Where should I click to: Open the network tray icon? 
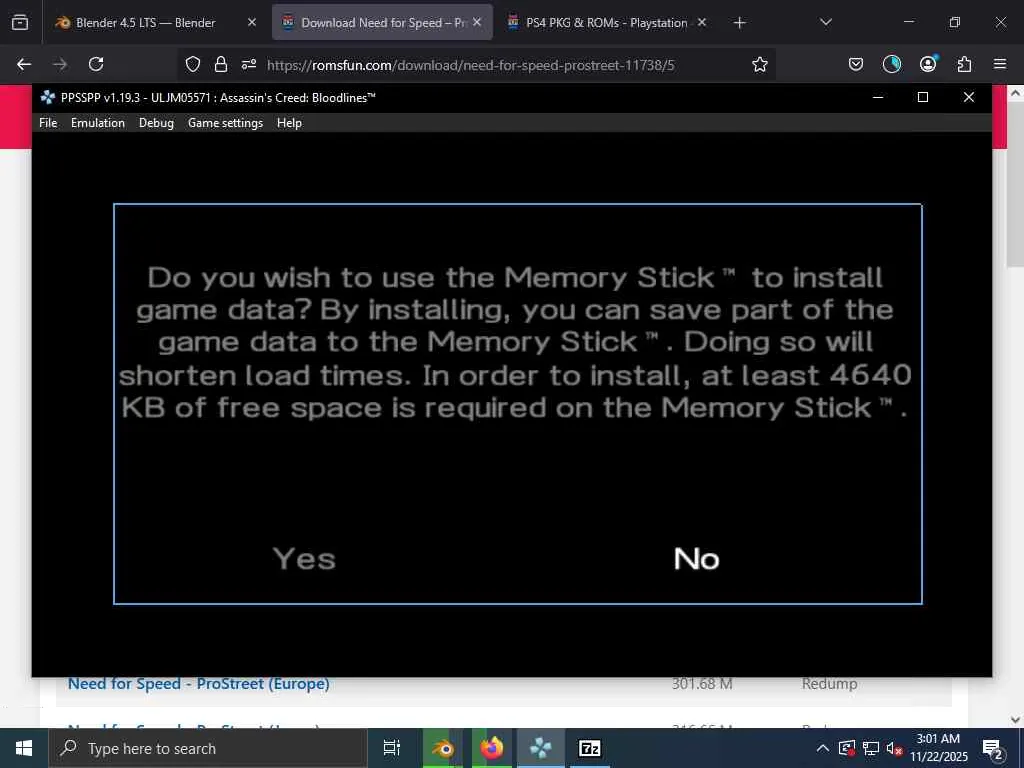tap(871, 748)
